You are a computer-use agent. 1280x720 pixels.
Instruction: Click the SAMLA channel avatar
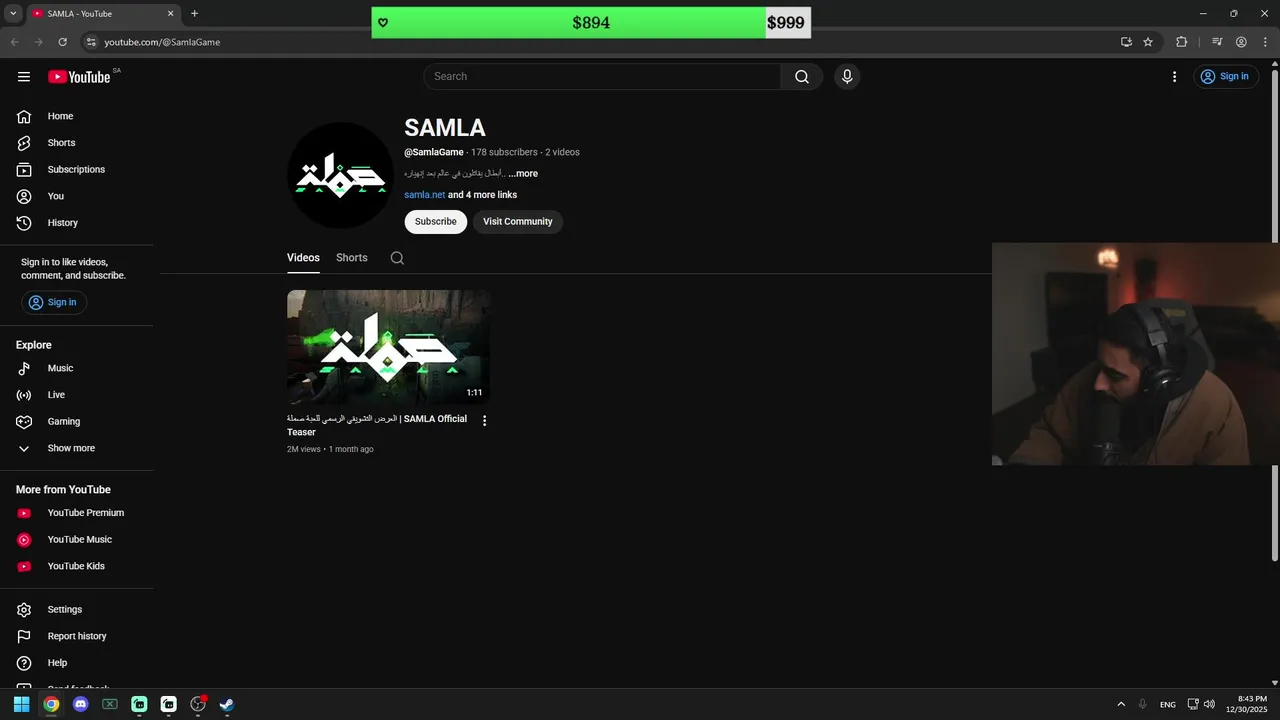coord(340,175)
